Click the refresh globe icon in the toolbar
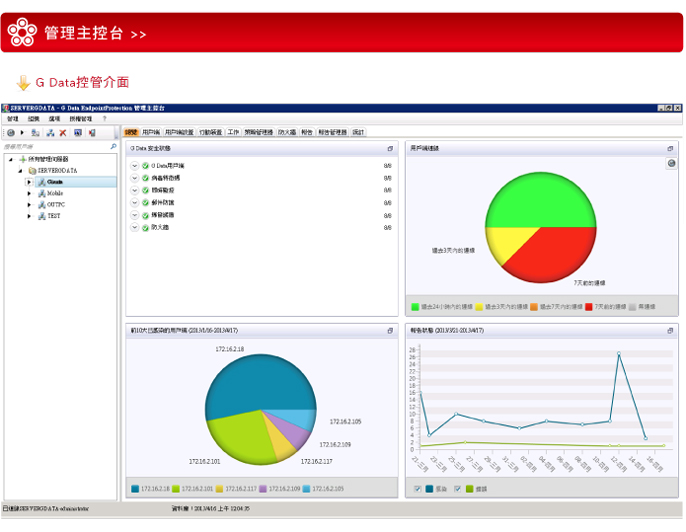The image size is (686, 532). point(11,133)
